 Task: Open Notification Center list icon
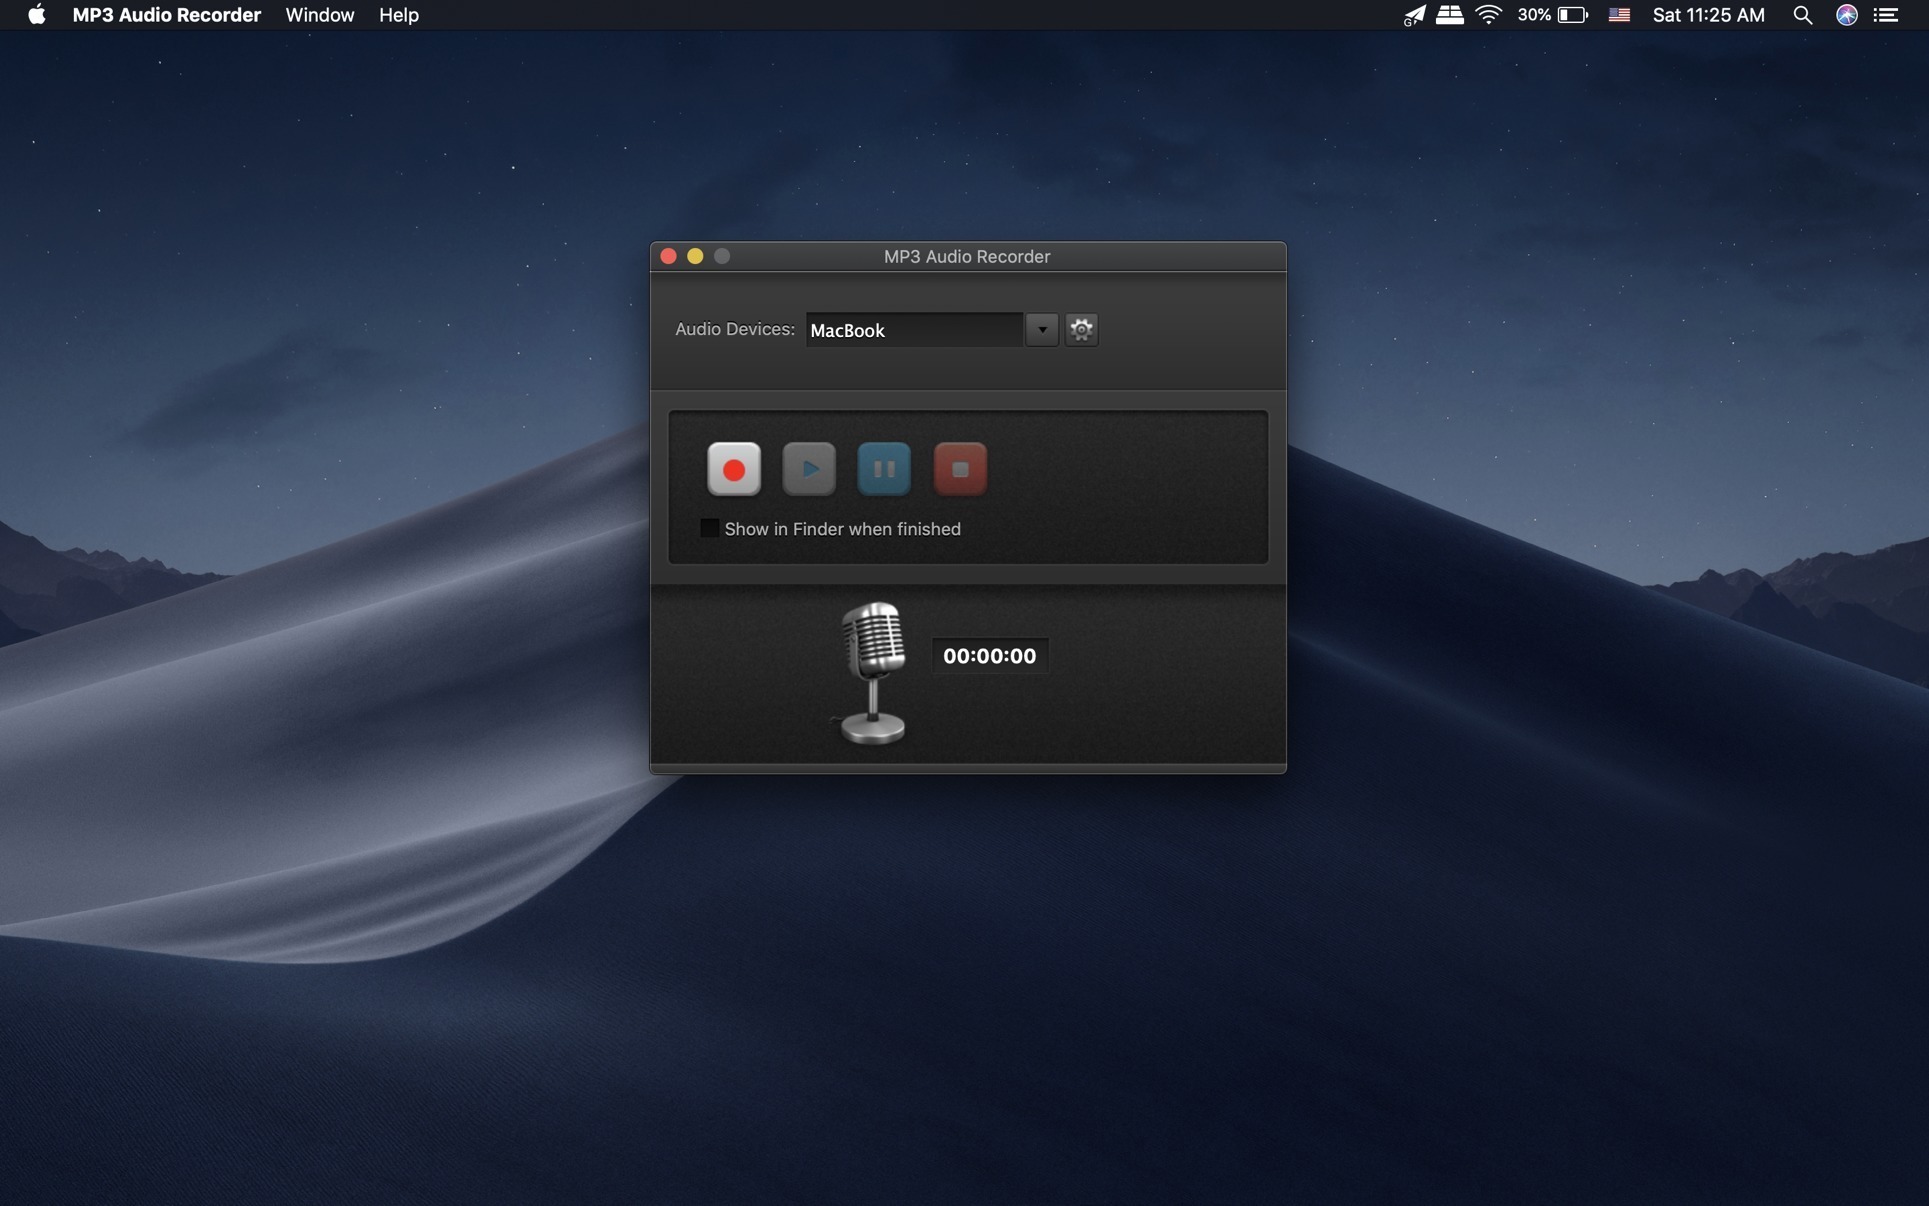click(x=1886, y=15)
